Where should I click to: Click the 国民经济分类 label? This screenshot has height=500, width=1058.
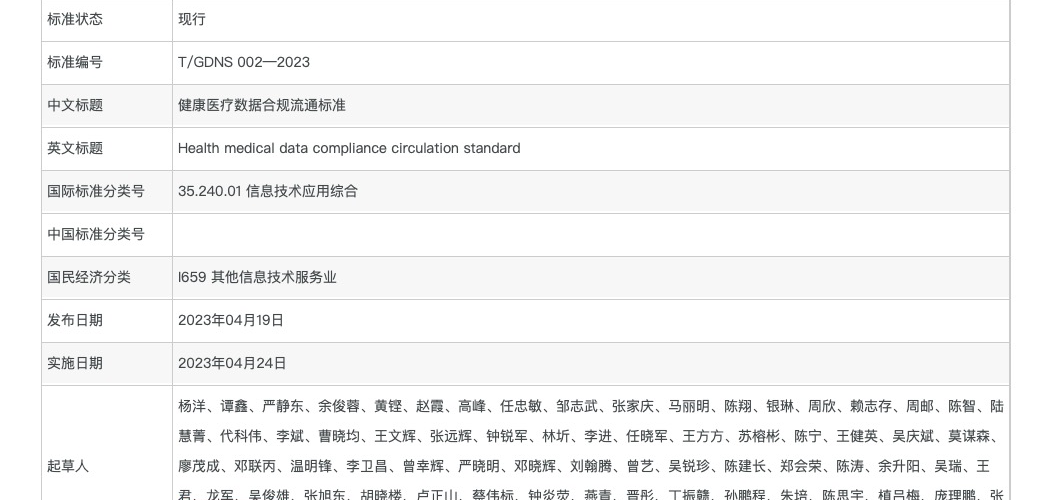(89, 277)
